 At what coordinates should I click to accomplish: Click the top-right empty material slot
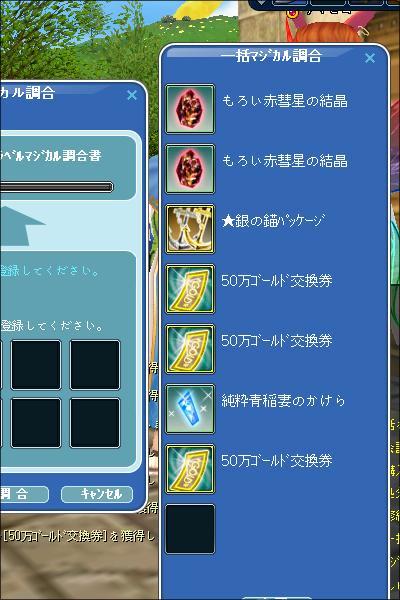(95, 365)
